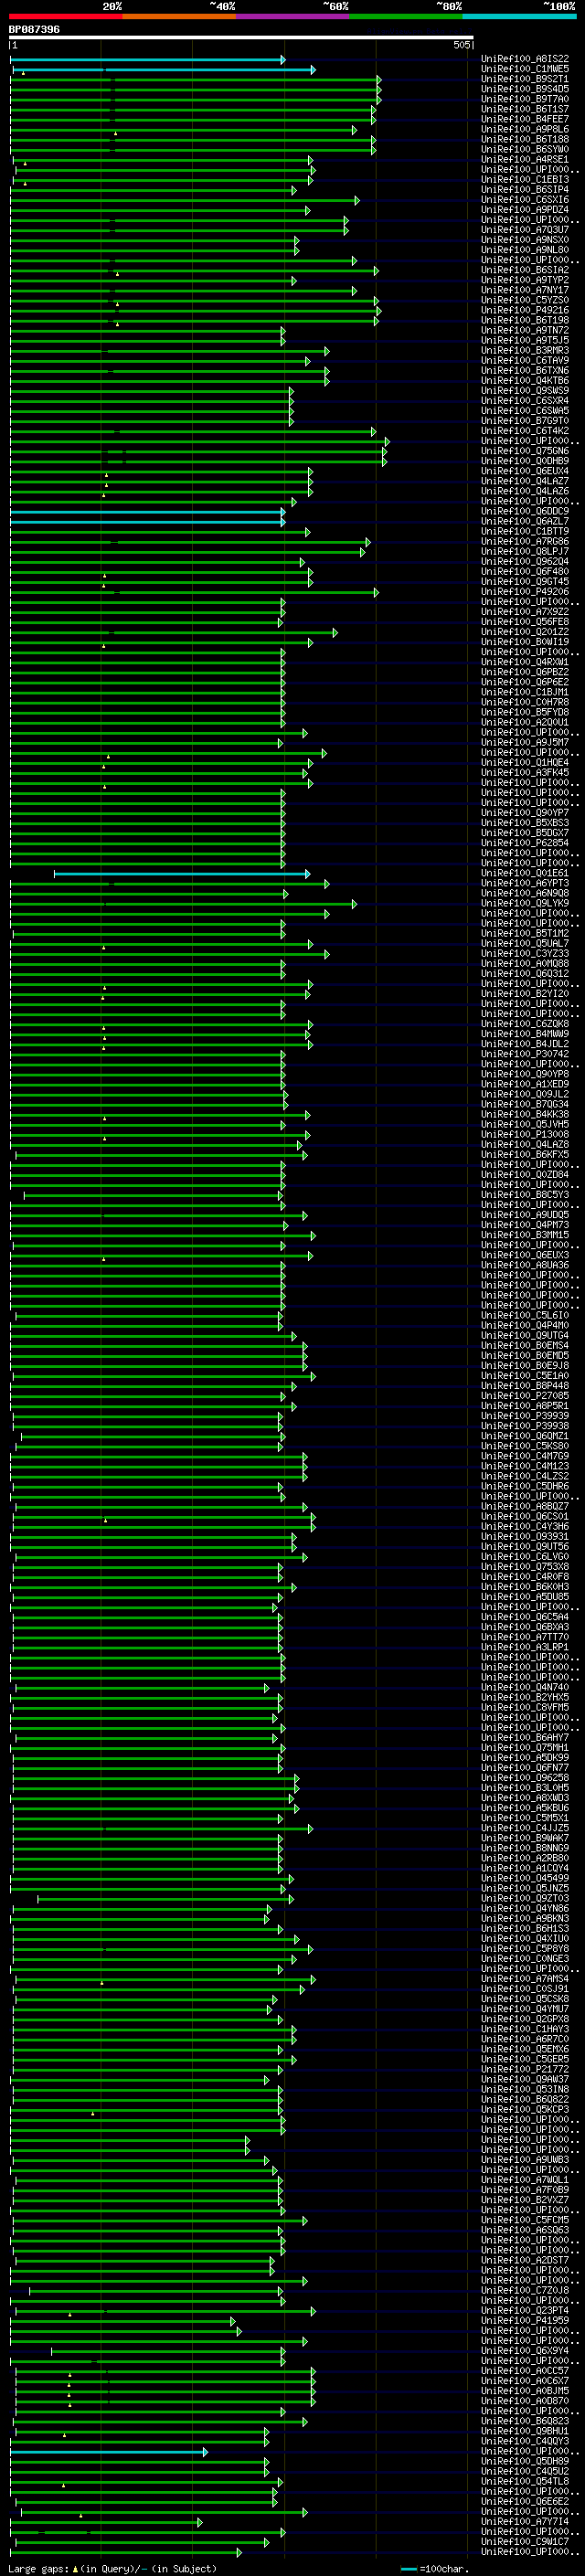Select the UniRef100_B6TXN6 label
This screenshot has width=585, height=2576.
(525, 371)
